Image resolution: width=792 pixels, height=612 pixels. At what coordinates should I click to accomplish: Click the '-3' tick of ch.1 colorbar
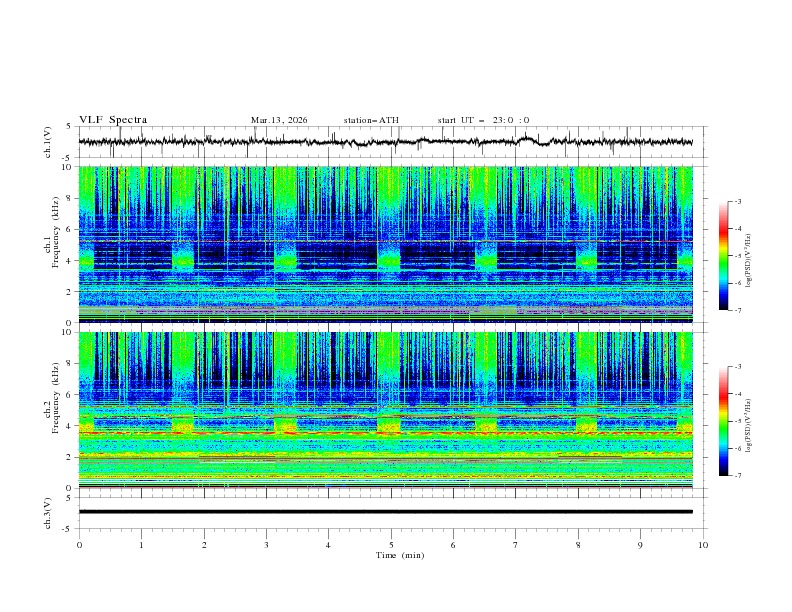737,201
